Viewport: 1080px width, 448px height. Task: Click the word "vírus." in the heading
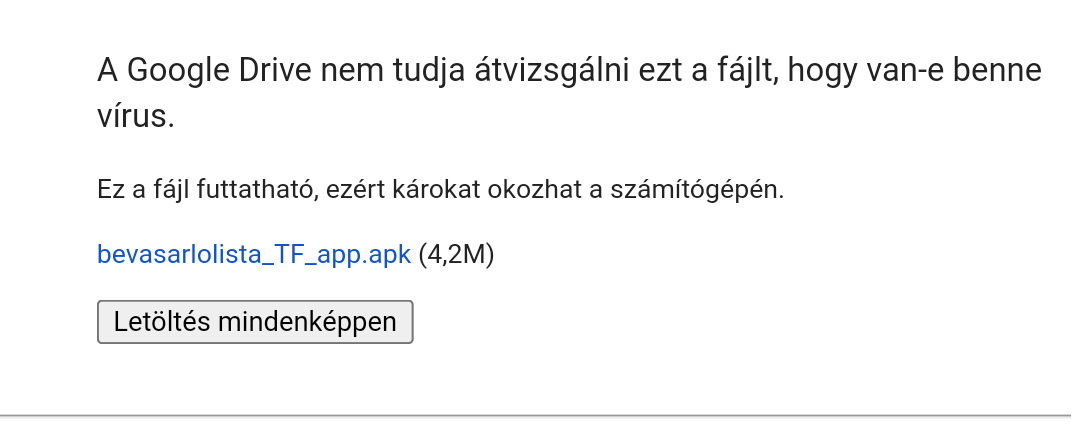tap(136, 116)
